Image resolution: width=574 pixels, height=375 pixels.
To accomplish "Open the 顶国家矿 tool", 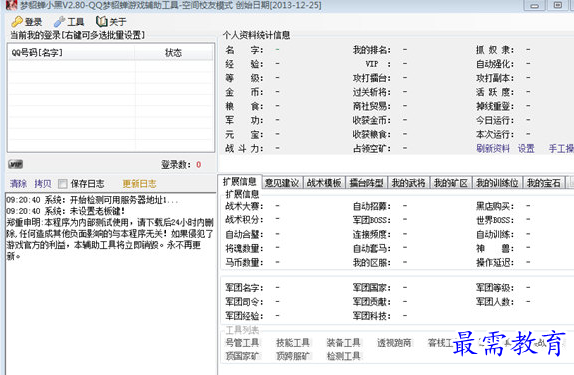I will pos(242,356).
